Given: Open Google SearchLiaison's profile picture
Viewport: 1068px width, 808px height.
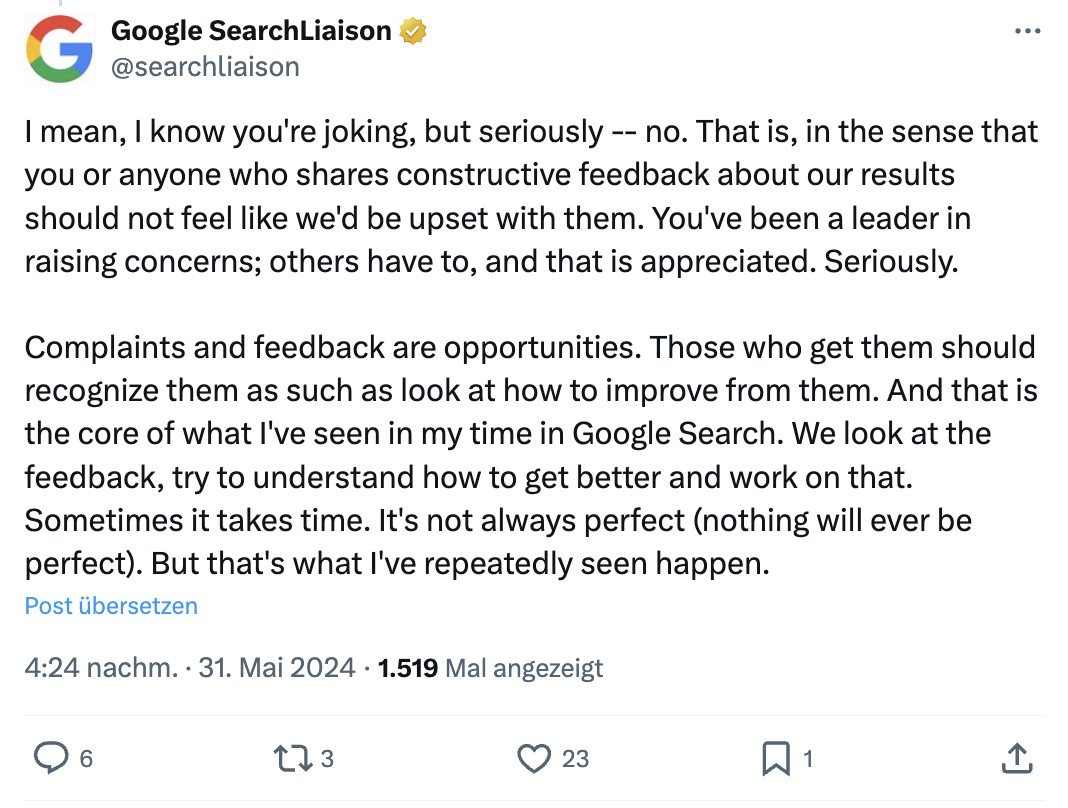Looking at the screenshot, I should tap(60, 49).
